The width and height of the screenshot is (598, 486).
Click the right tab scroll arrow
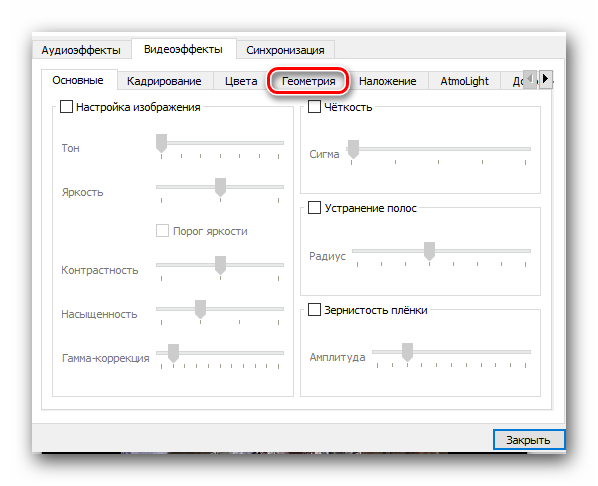(546, 79)
